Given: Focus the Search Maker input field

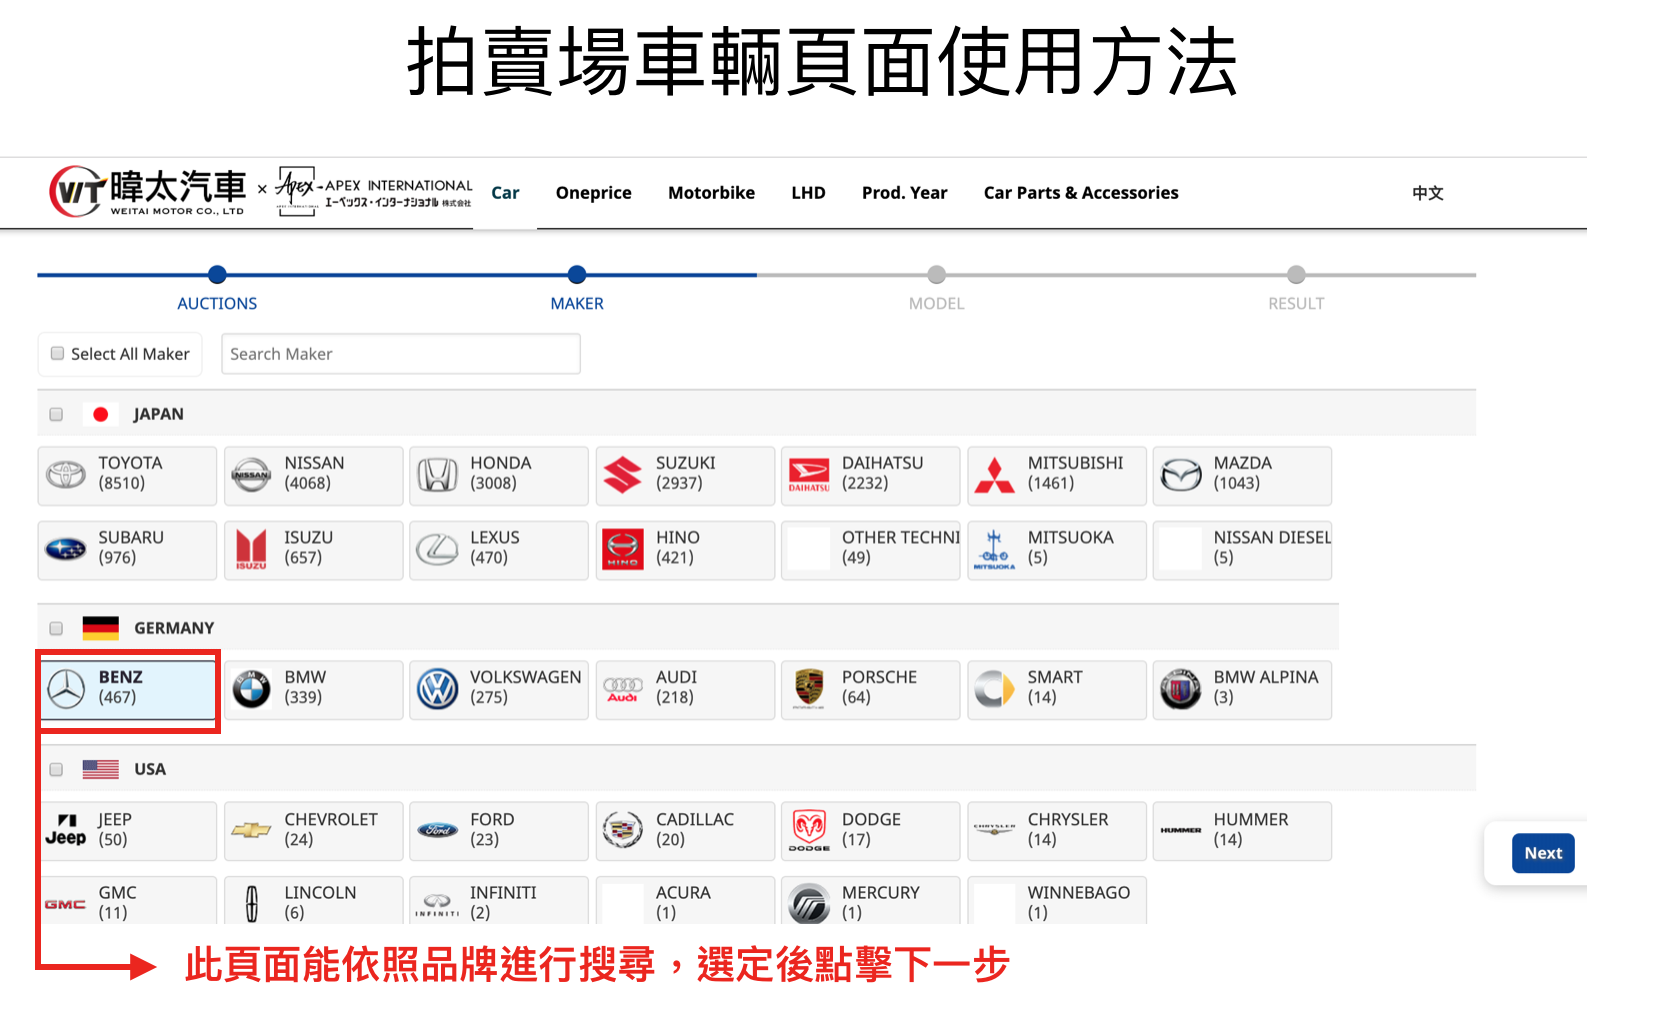Looking at the screenshot, I should point(400,354).
